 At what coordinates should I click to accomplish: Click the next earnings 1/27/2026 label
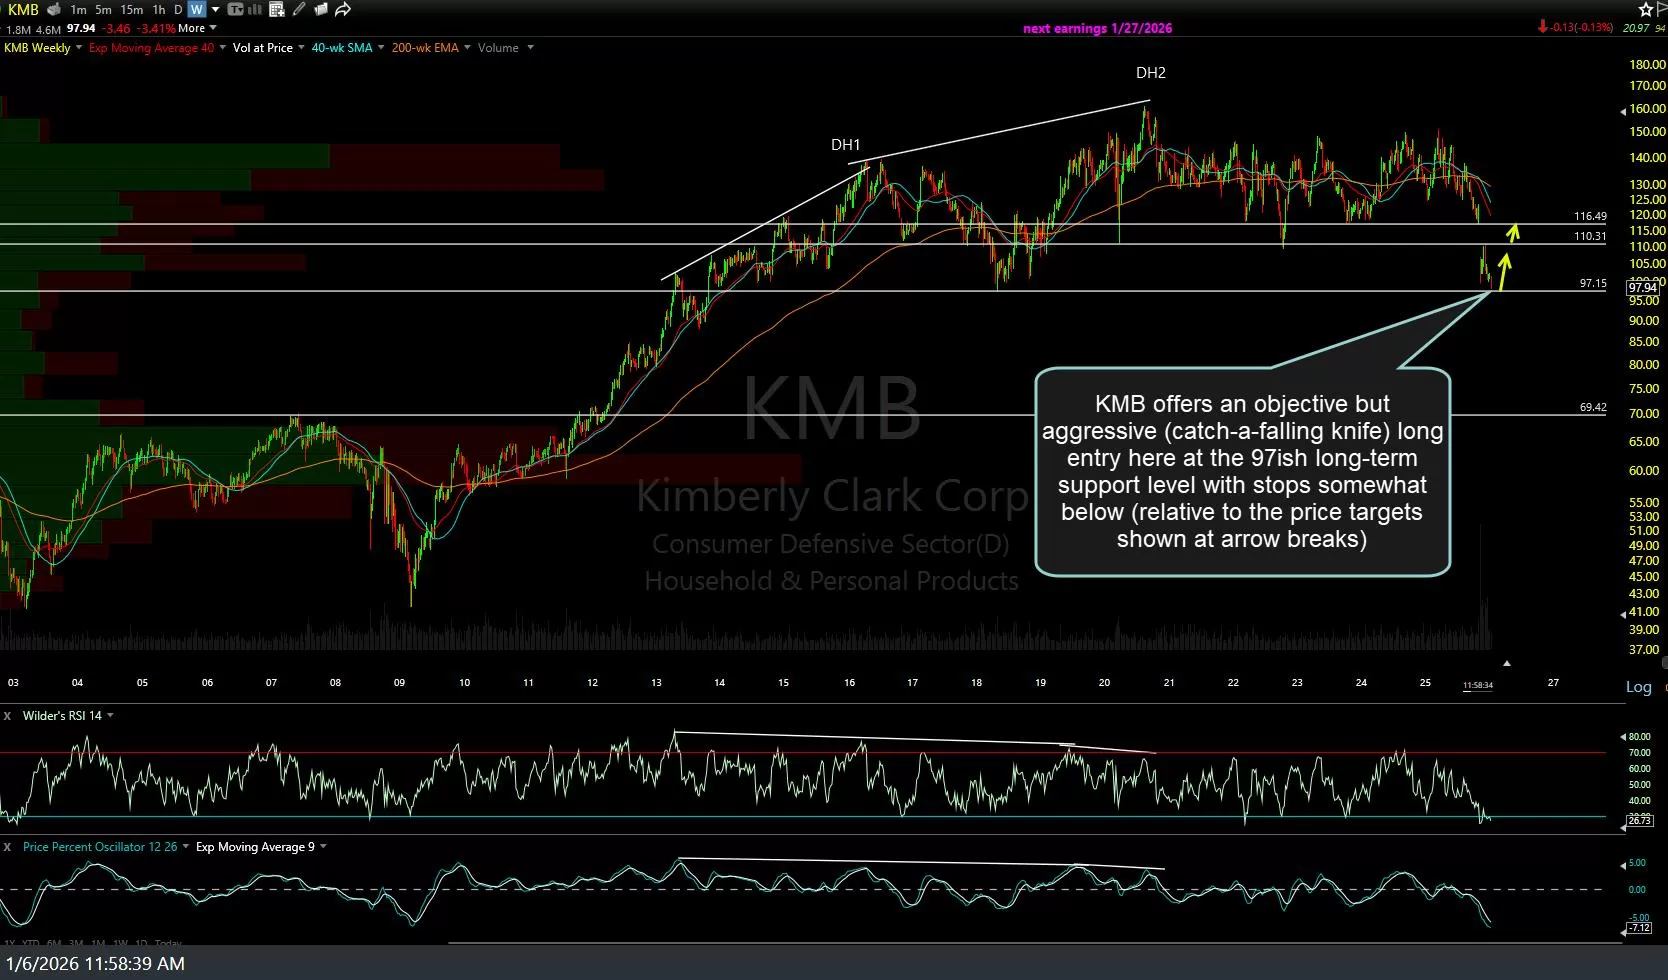pyautogui.click(x=1097, y=28)
